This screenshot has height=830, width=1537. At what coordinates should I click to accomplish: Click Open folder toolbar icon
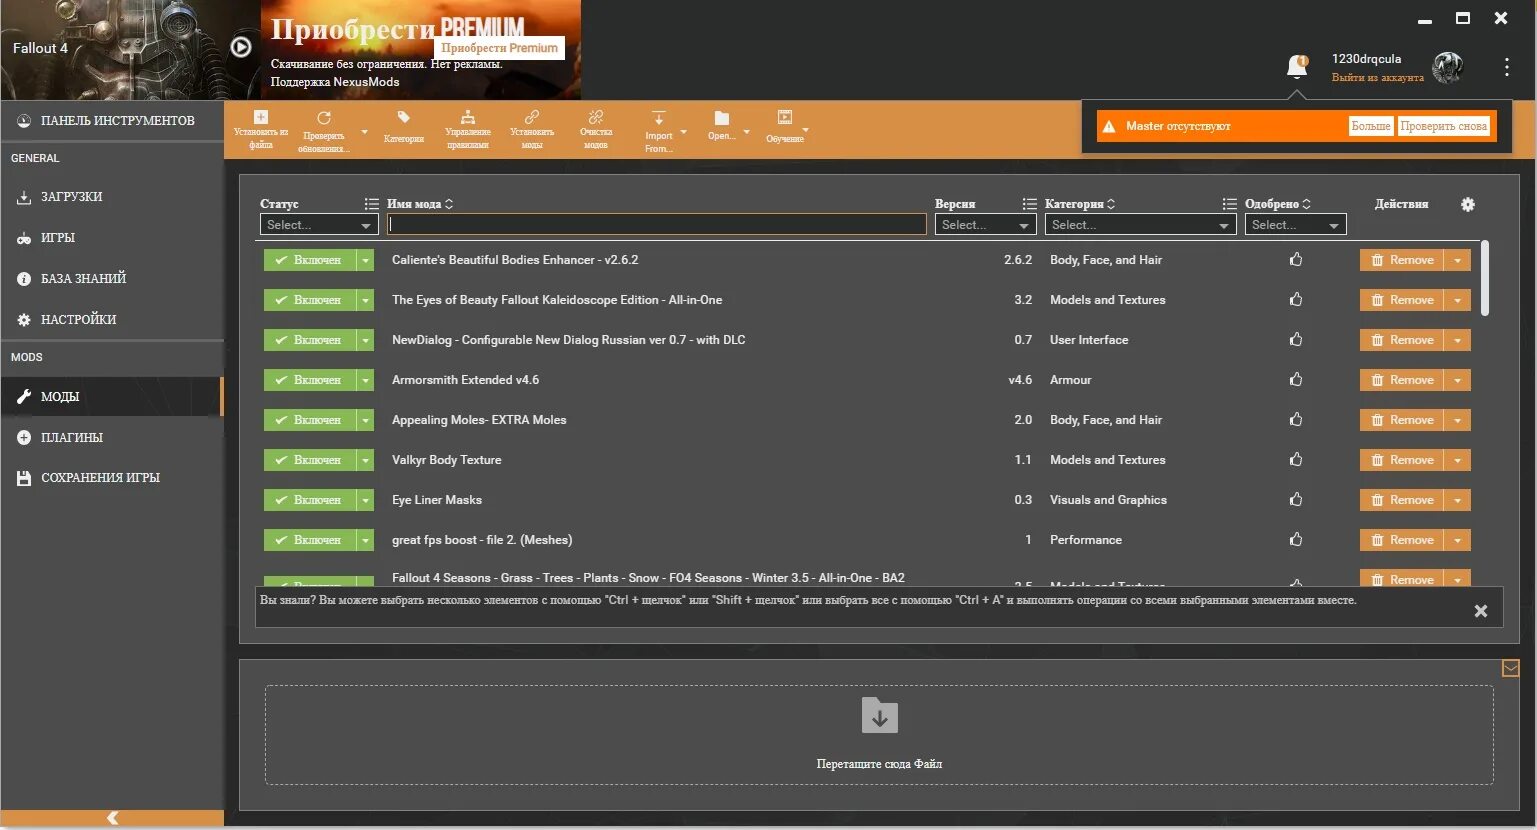pos(722,118)
